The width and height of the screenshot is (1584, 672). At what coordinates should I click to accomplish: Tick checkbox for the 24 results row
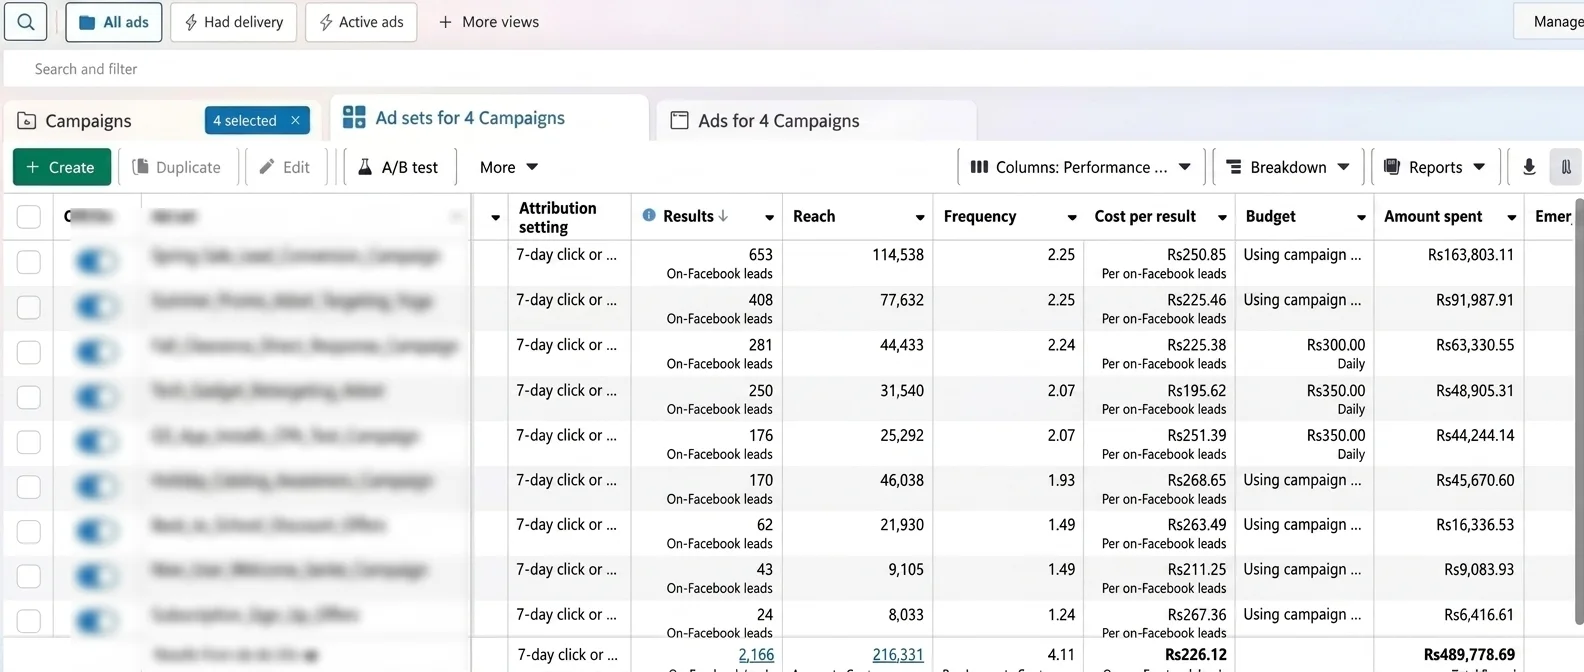point(29,621)
